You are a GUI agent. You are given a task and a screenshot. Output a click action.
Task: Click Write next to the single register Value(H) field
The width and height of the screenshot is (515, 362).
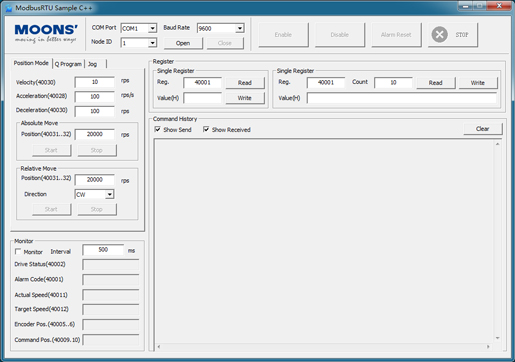[245, 98]
